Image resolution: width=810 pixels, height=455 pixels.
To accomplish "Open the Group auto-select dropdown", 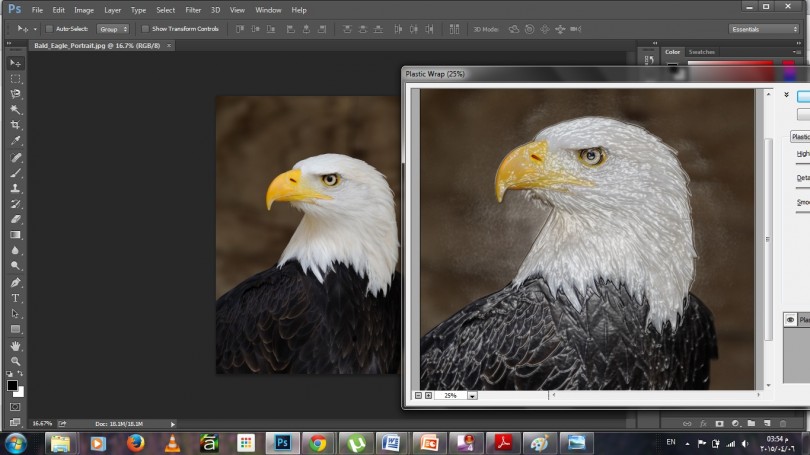I will [x=113, y=29].
